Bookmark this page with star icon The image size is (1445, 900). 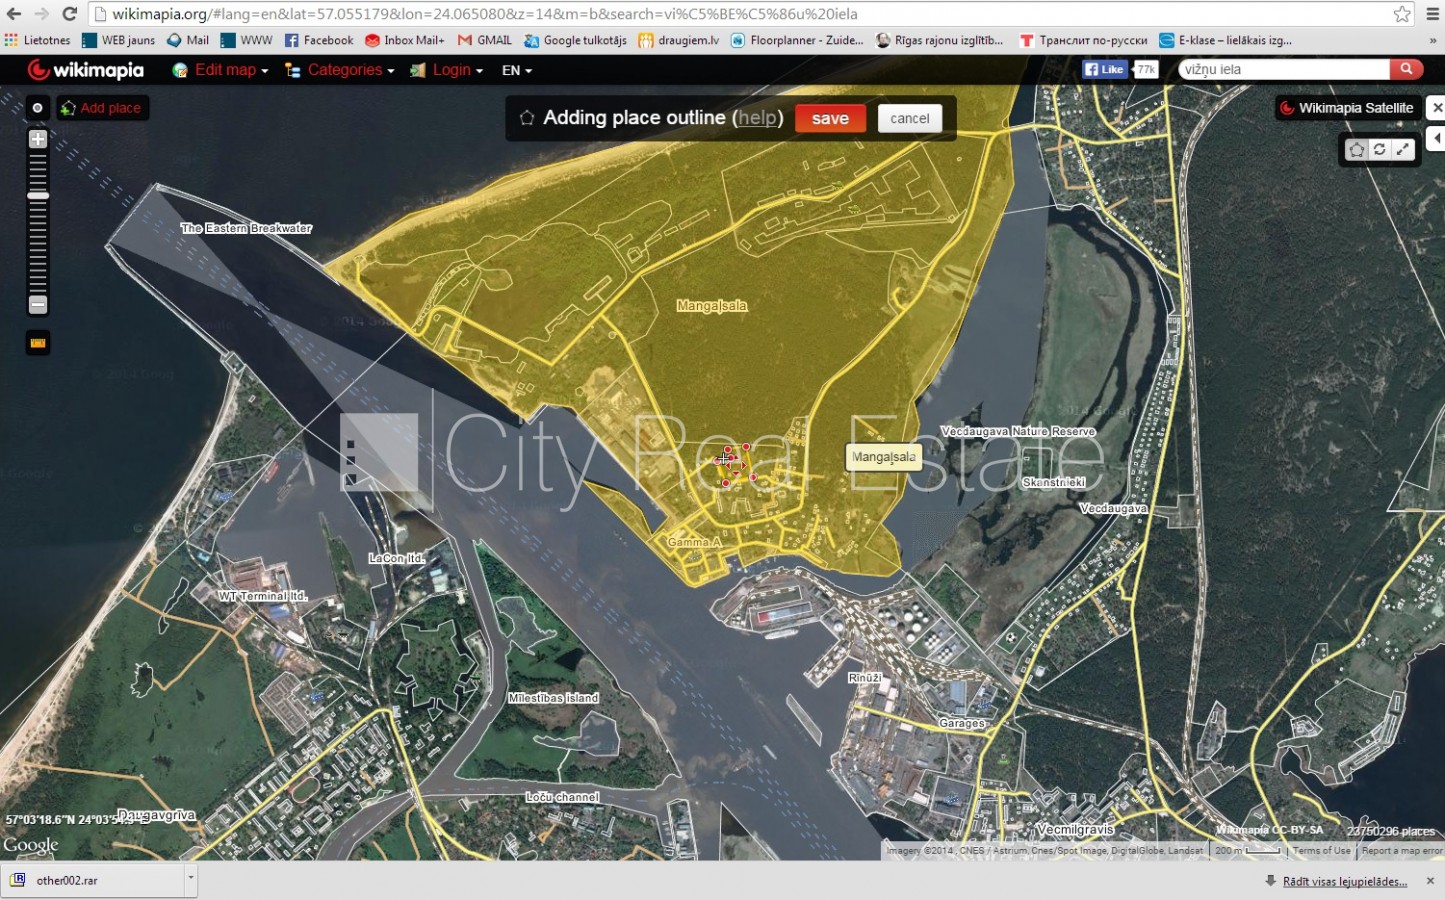pos(1402,14)
